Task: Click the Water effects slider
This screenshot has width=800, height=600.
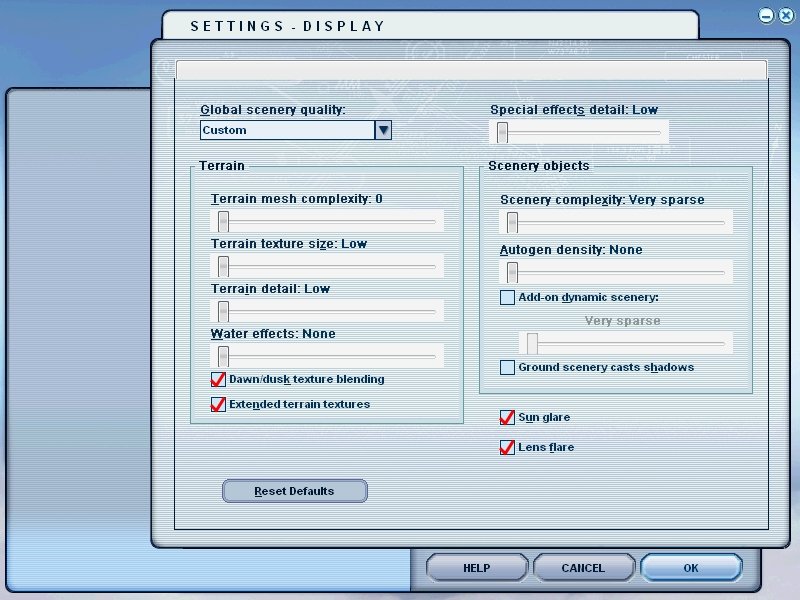Action: coord(224,356)
